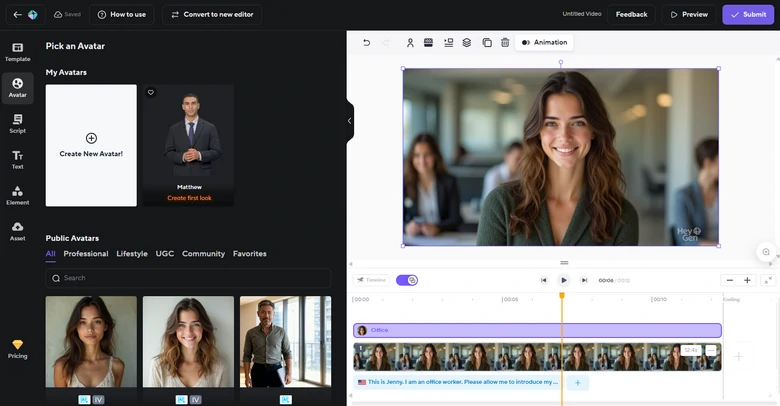
Task: Click the avatar Search input field
Action: (188, 278)
